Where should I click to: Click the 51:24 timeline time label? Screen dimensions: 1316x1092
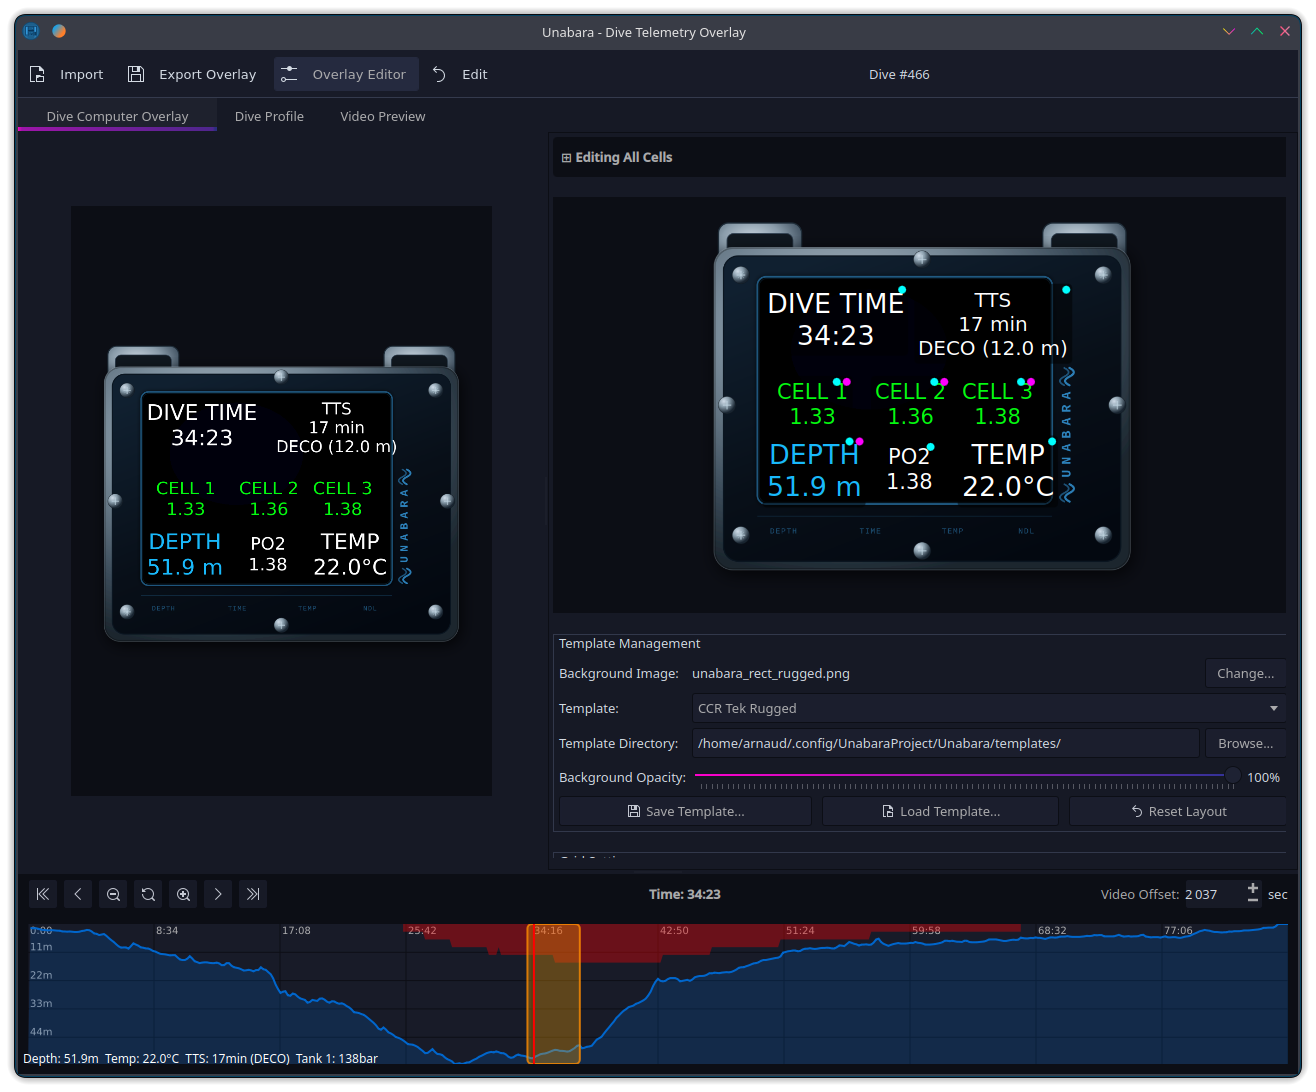pos(800,930)
